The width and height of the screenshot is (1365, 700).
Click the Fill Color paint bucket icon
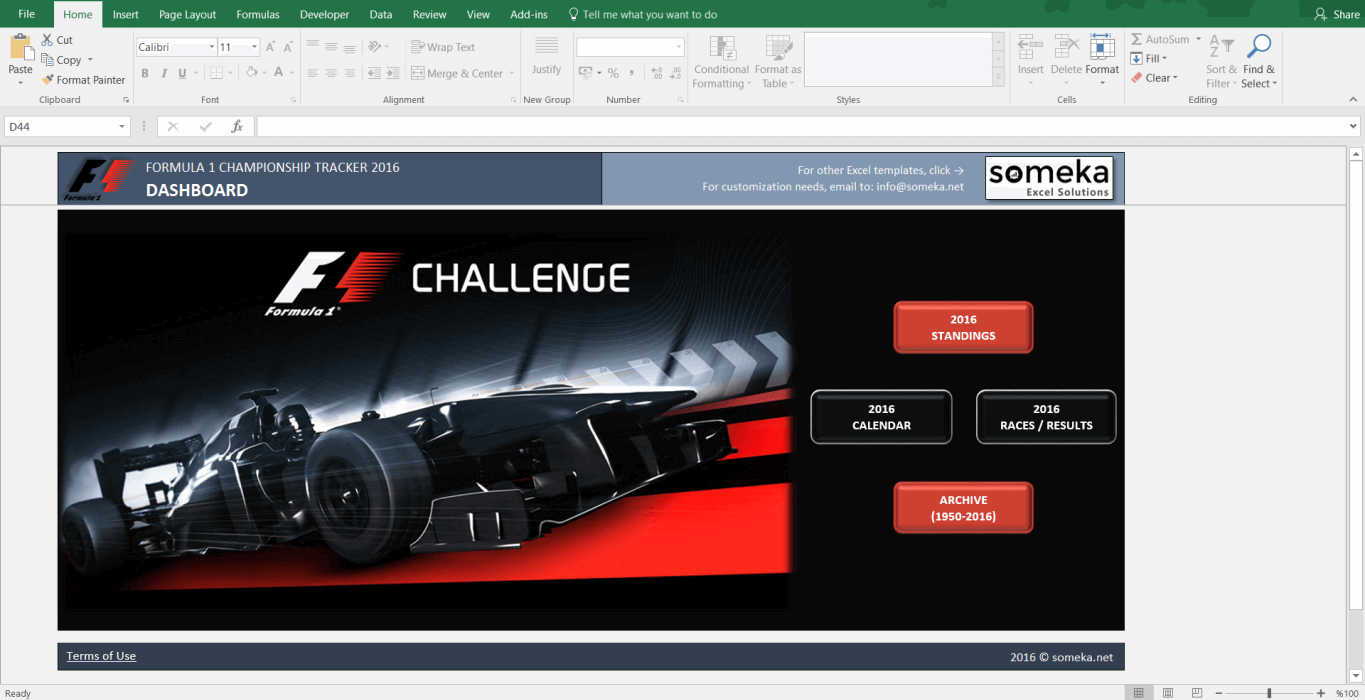252,73
